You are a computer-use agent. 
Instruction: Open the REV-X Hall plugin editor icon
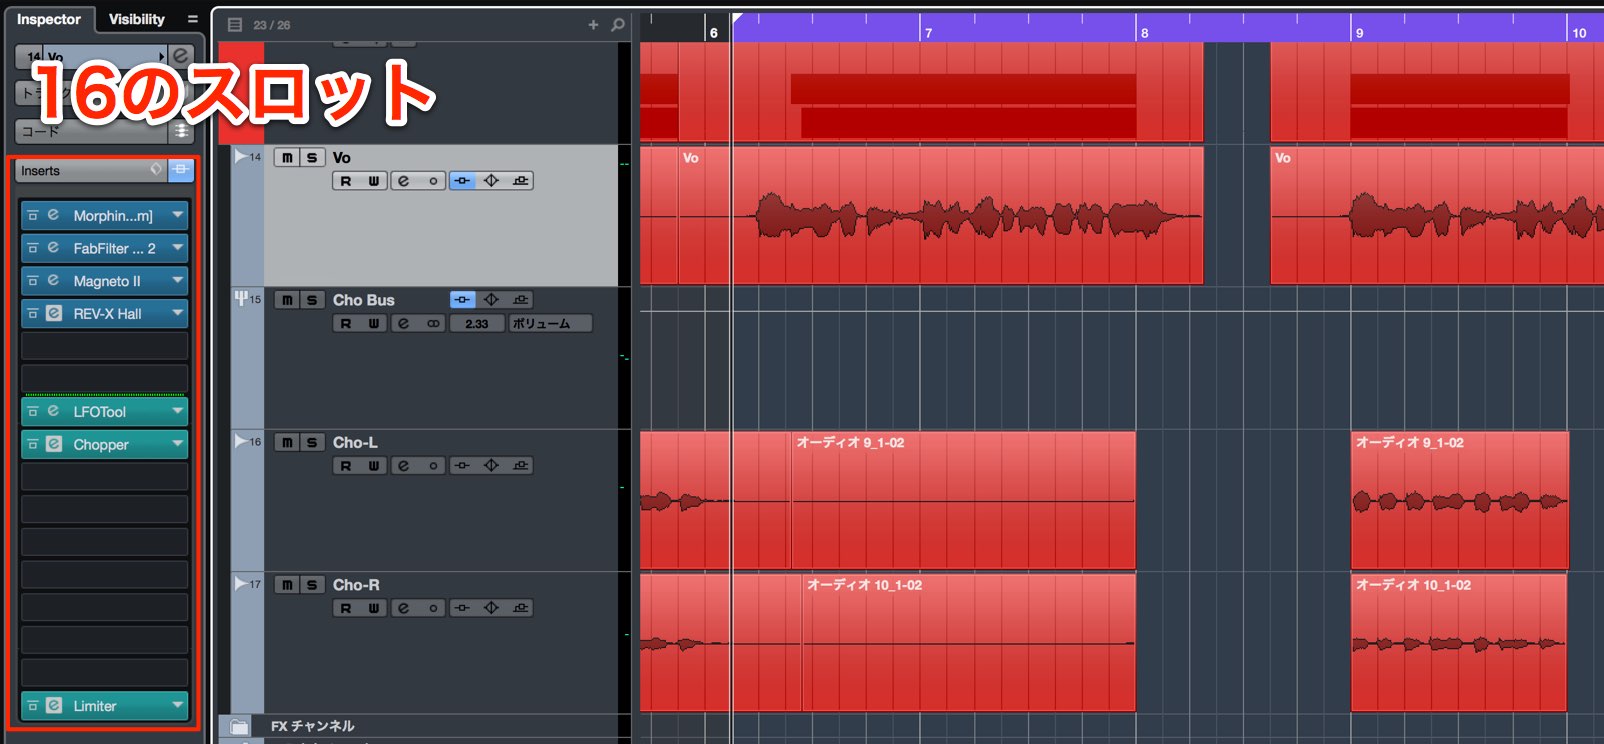pyautogui.click(x=54, y=313)
